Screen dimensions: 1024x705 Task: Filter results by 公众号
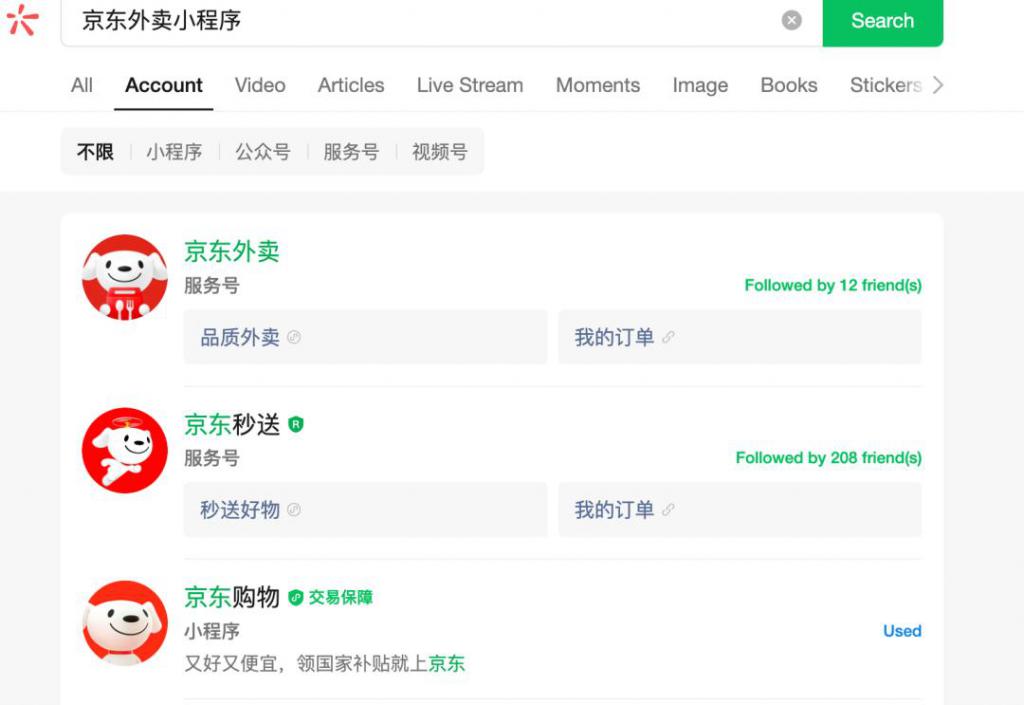pyautogui.click(x=263, y=151)
